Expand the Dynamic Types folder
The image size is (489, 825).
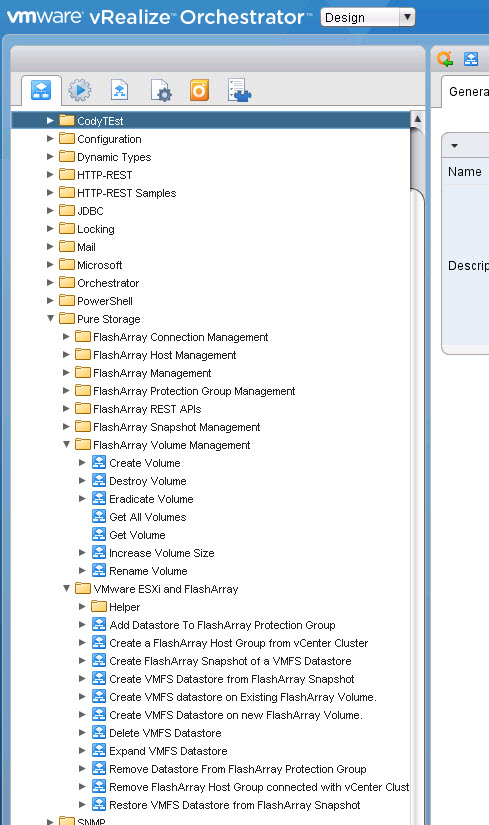[50, 156]
